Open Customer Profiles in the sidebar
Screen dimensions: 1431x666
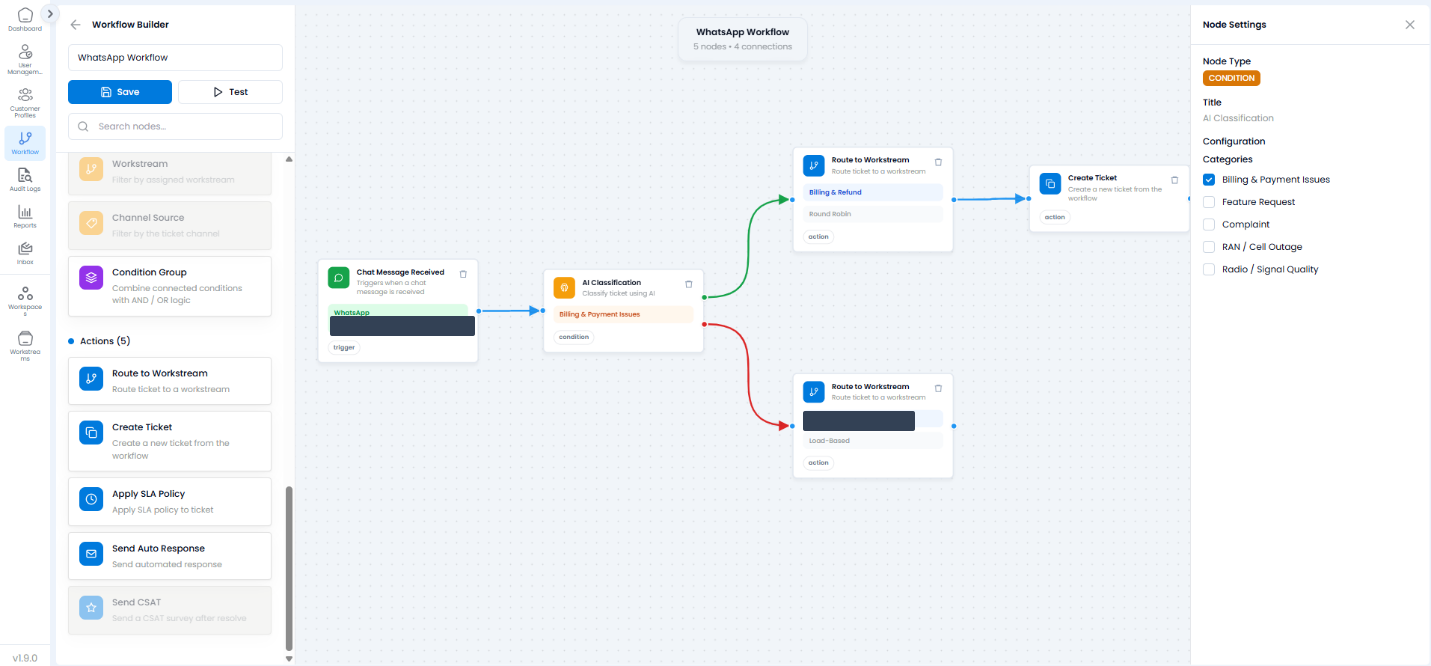[x=25, y=103]
